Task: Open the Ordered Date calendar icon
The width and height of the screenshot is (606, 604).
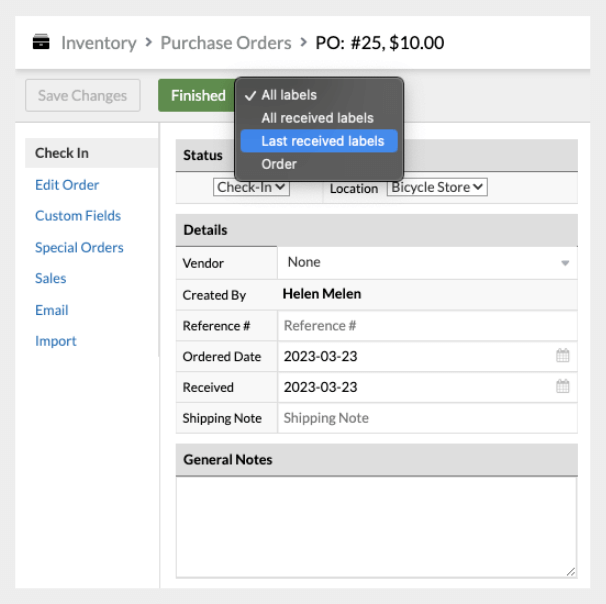Action: point(562,356)
